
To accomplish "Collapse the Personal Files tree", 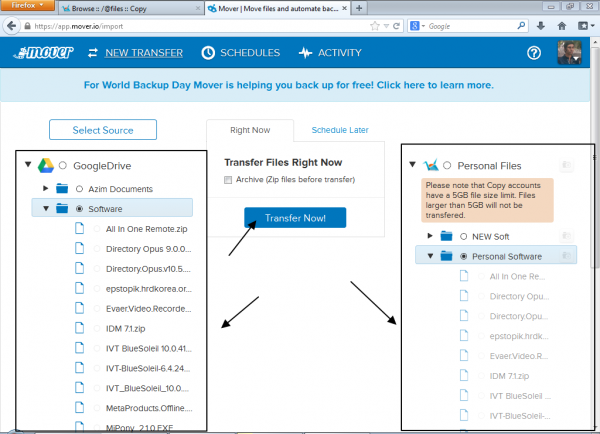I will coord(412,165).
